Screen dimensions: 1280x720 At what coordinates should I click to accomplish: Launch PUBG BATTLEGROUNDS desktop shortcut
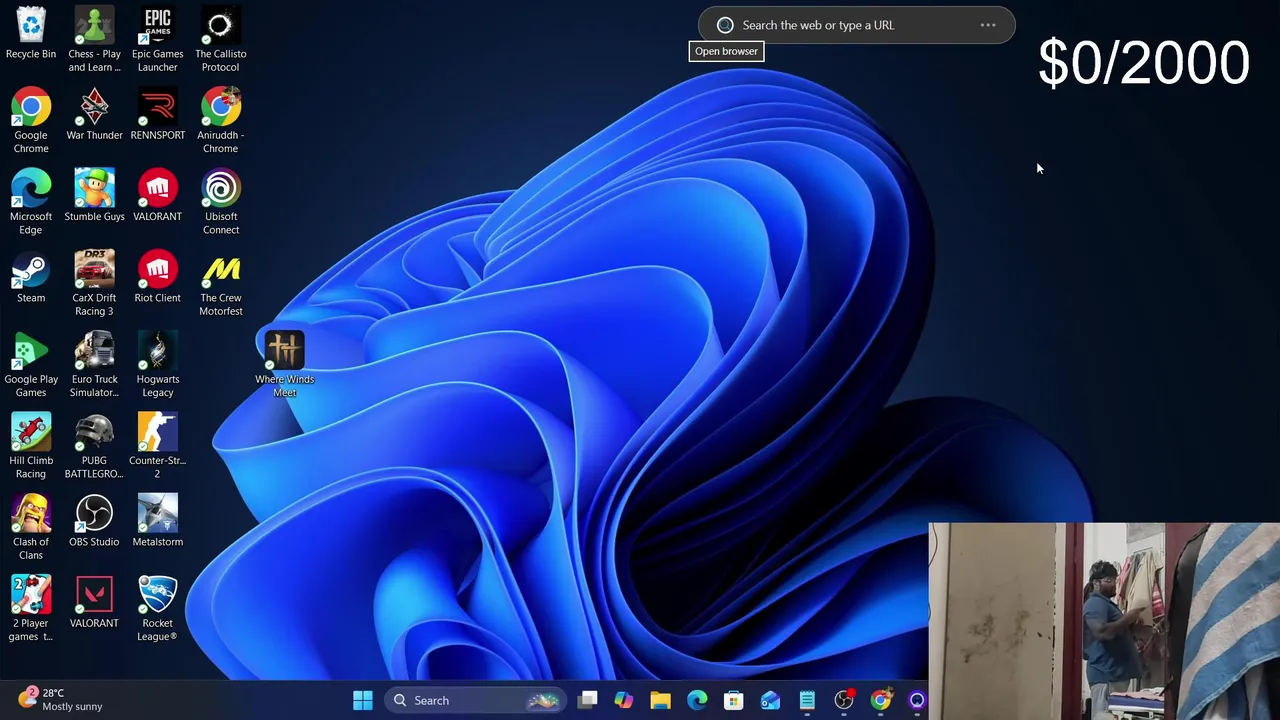click(x=94, y=446)
